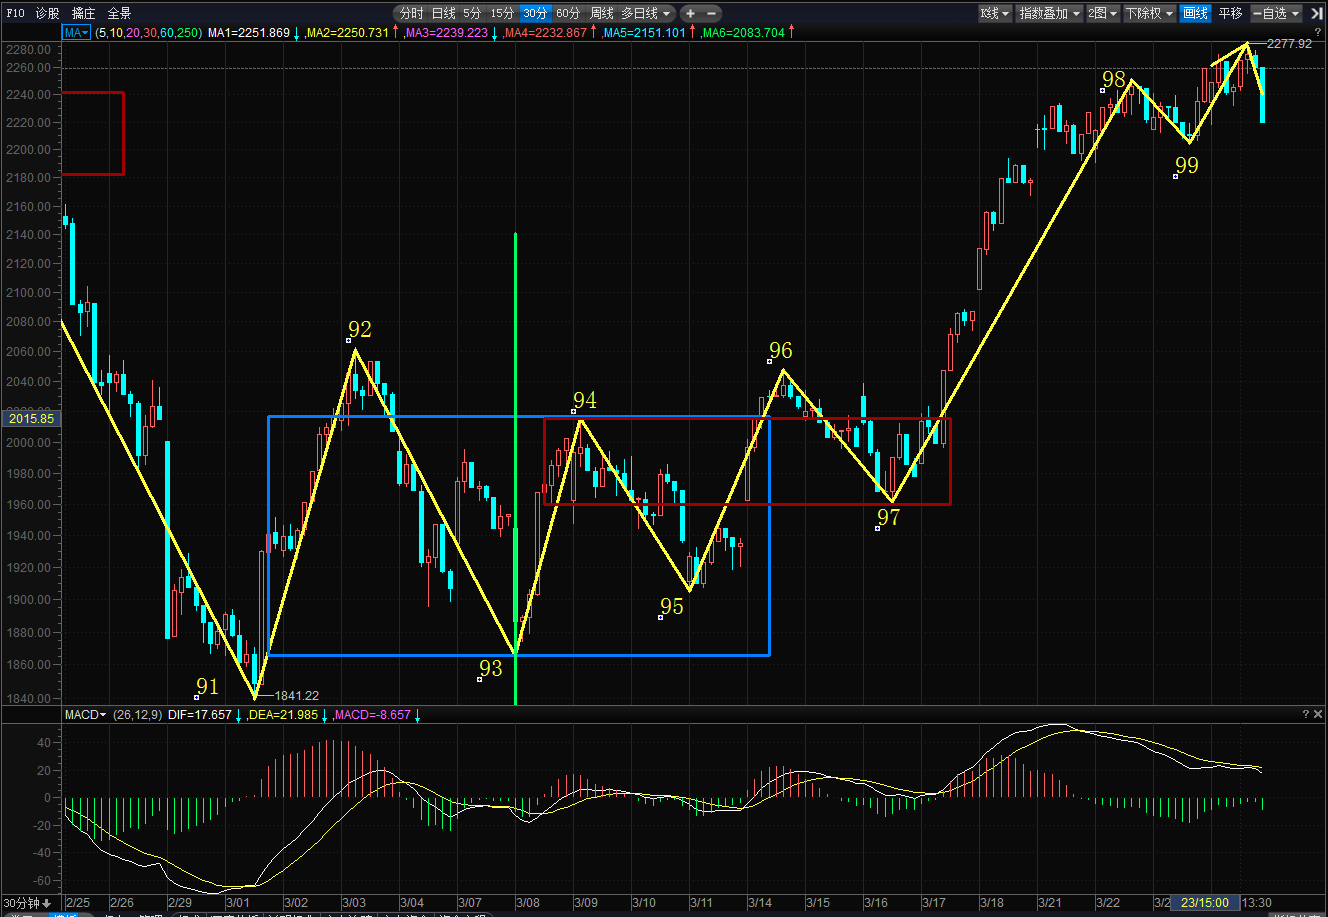Select the 1841.22 low price label

[297, 696]
